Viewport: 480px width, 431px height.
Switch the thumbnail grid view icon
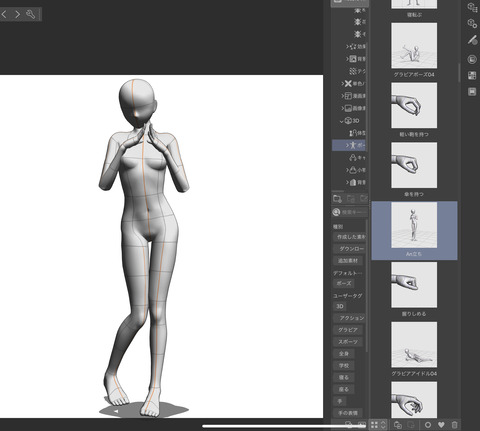pos(375,425)
